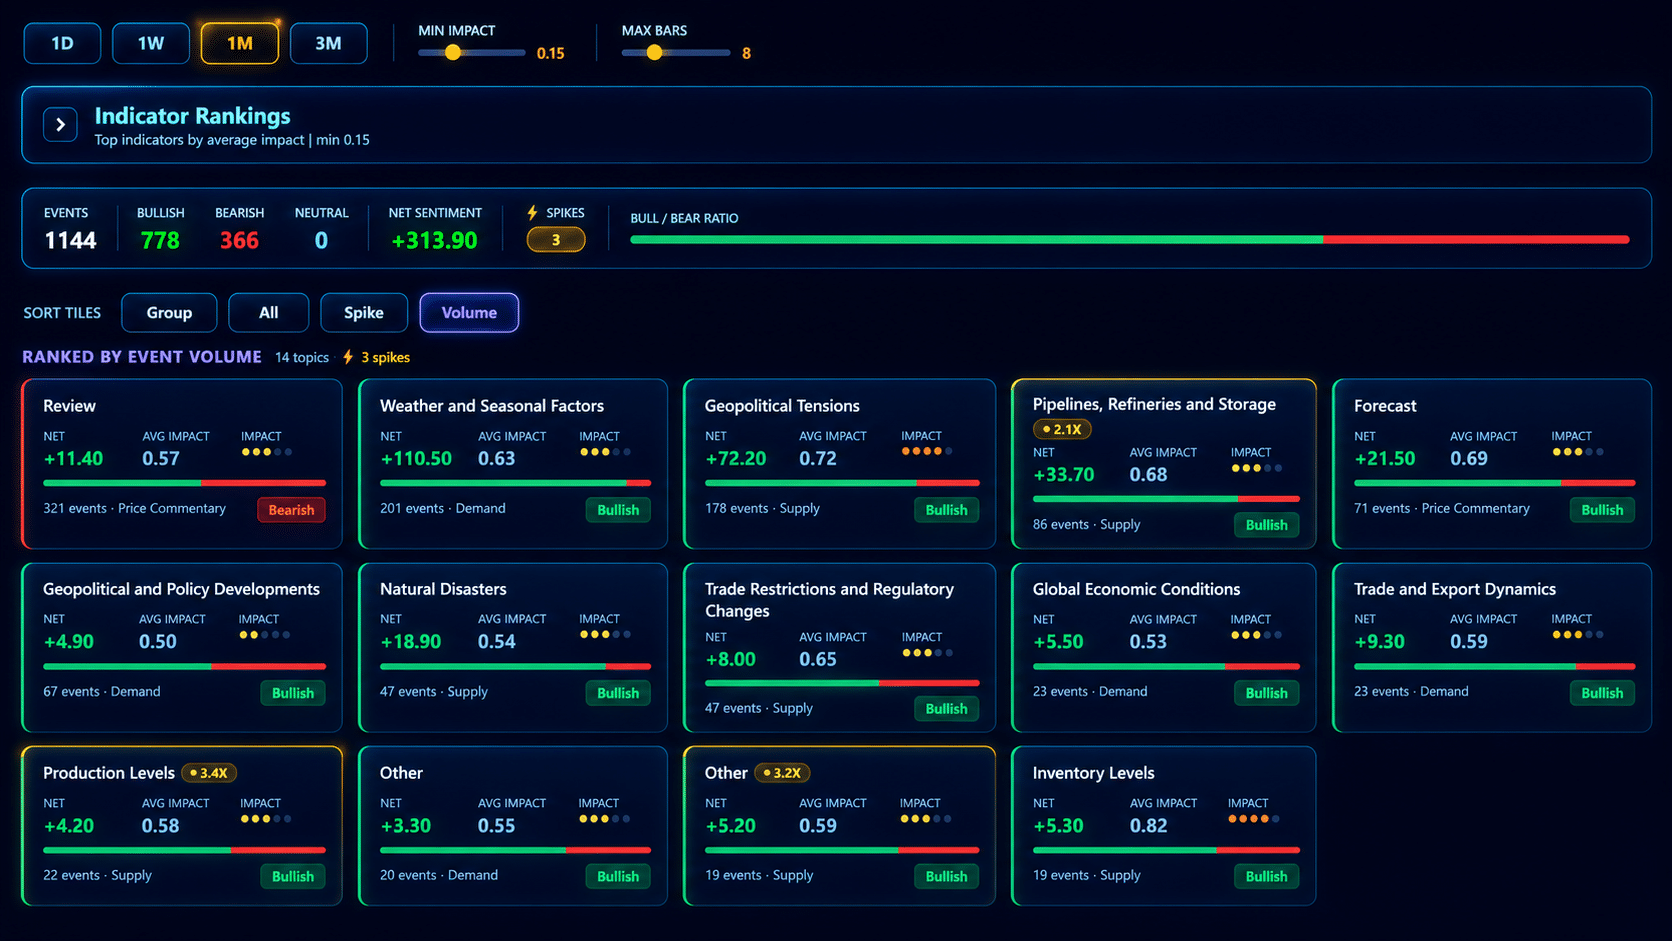Sort tiles by All
This screenshot has height=941, width=1672.
pos(268,313)
